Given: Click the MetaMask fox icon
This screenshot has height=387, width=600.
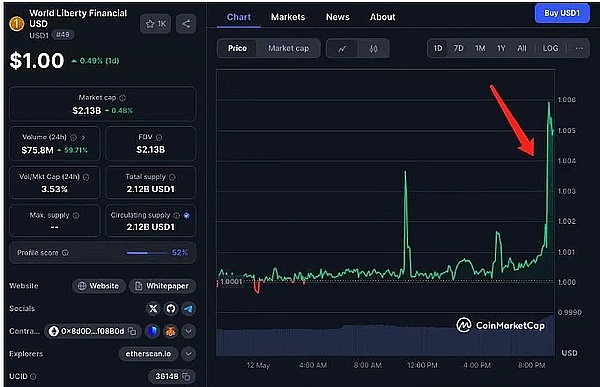Looking at the screenshot, I should [170, 331].
